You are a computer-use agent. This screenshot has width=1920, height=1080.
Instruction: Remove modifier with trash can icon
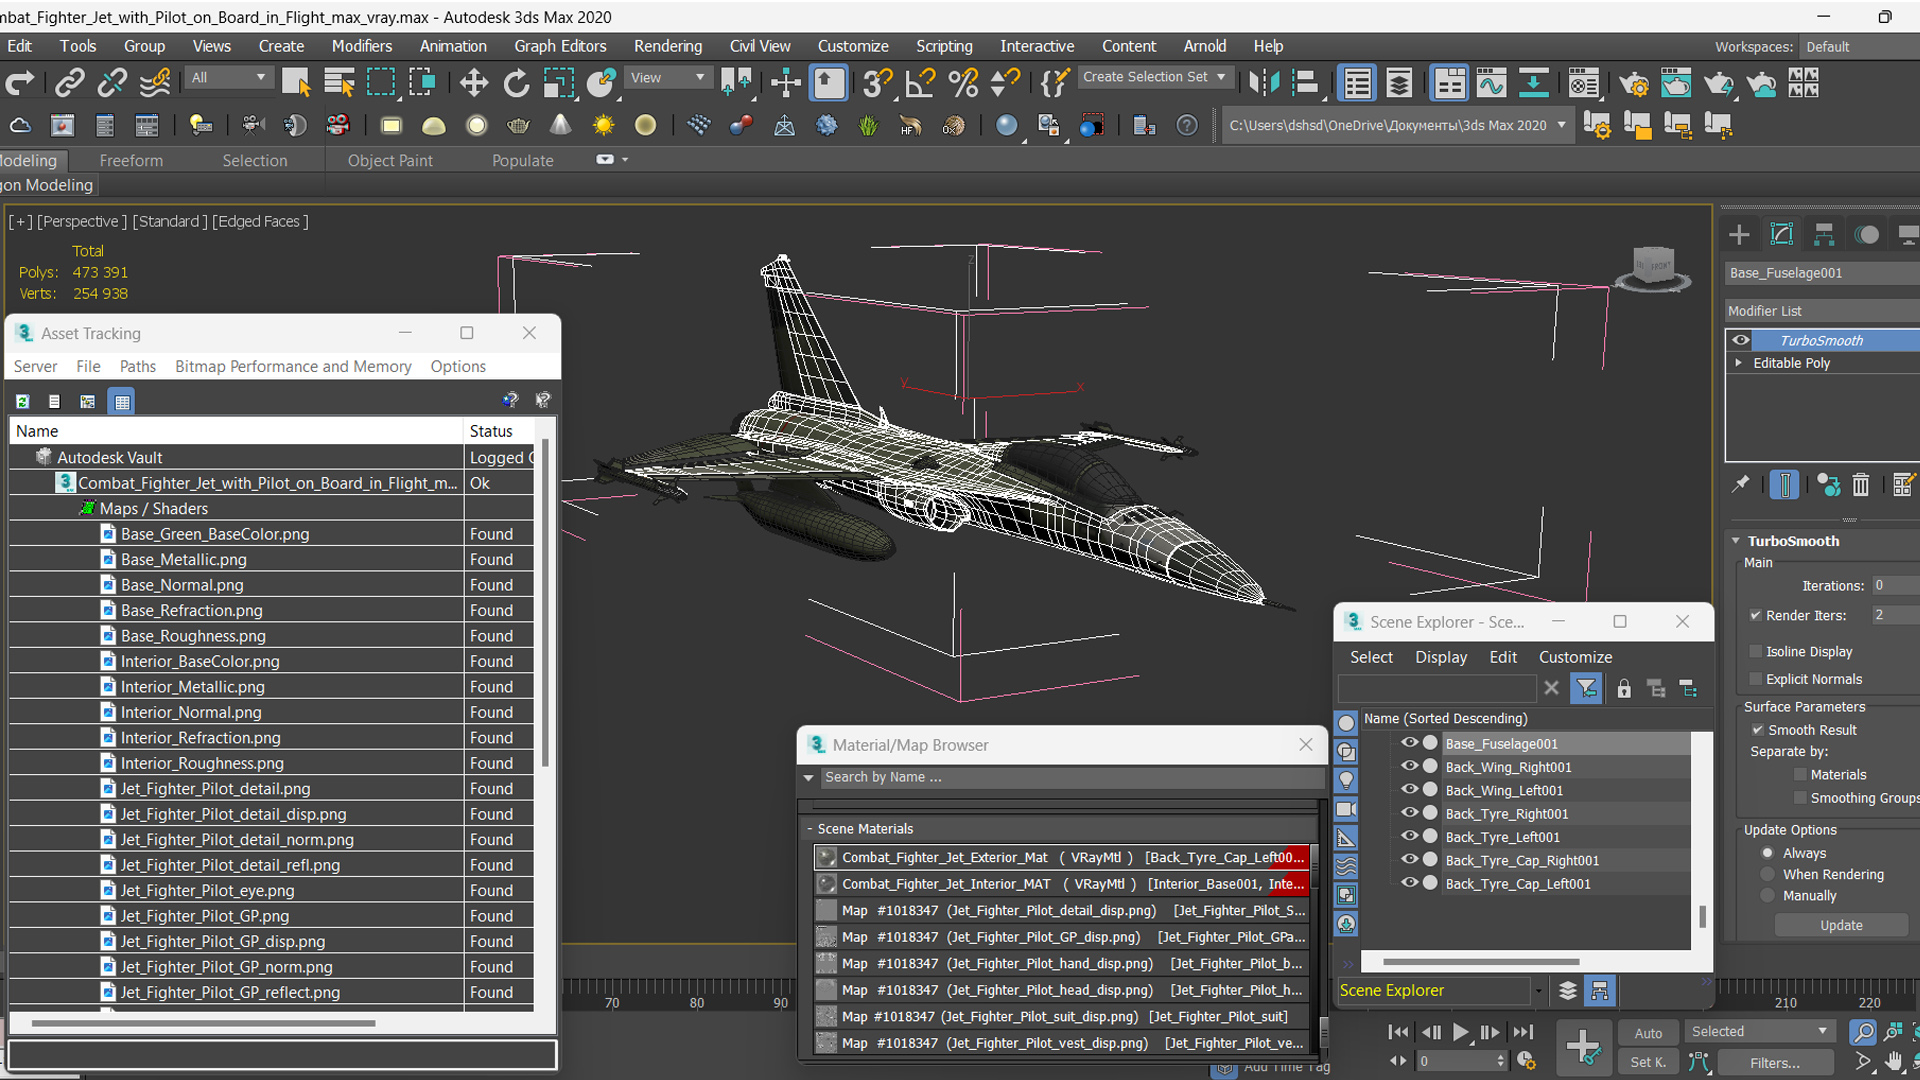tap(1860, 485)
